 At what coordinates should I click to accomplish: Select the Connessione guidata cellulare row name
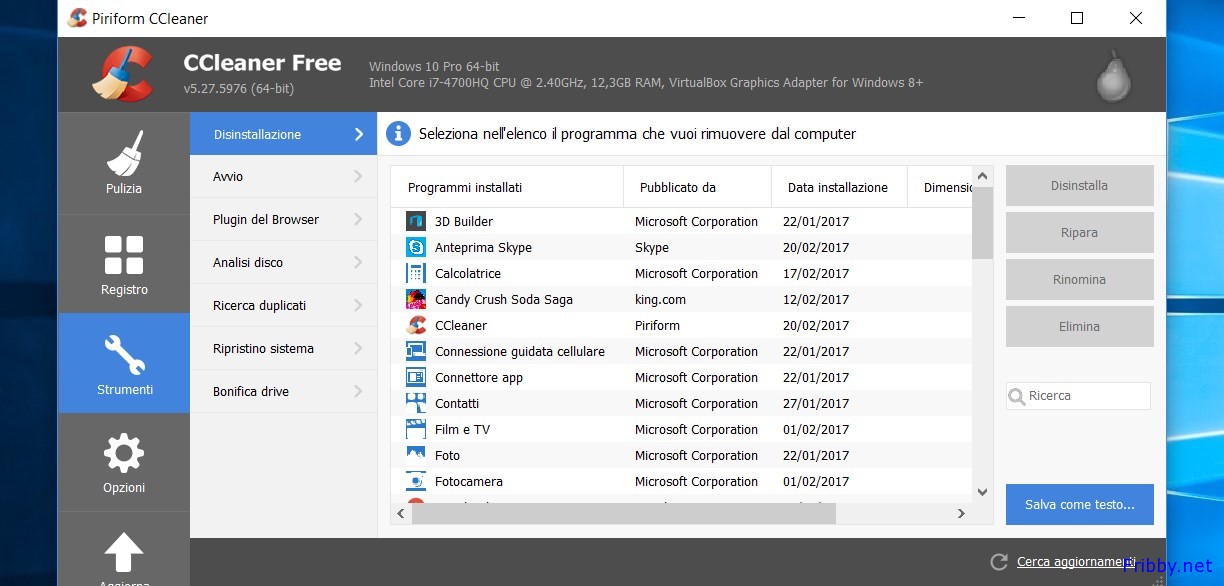[520, 351]
